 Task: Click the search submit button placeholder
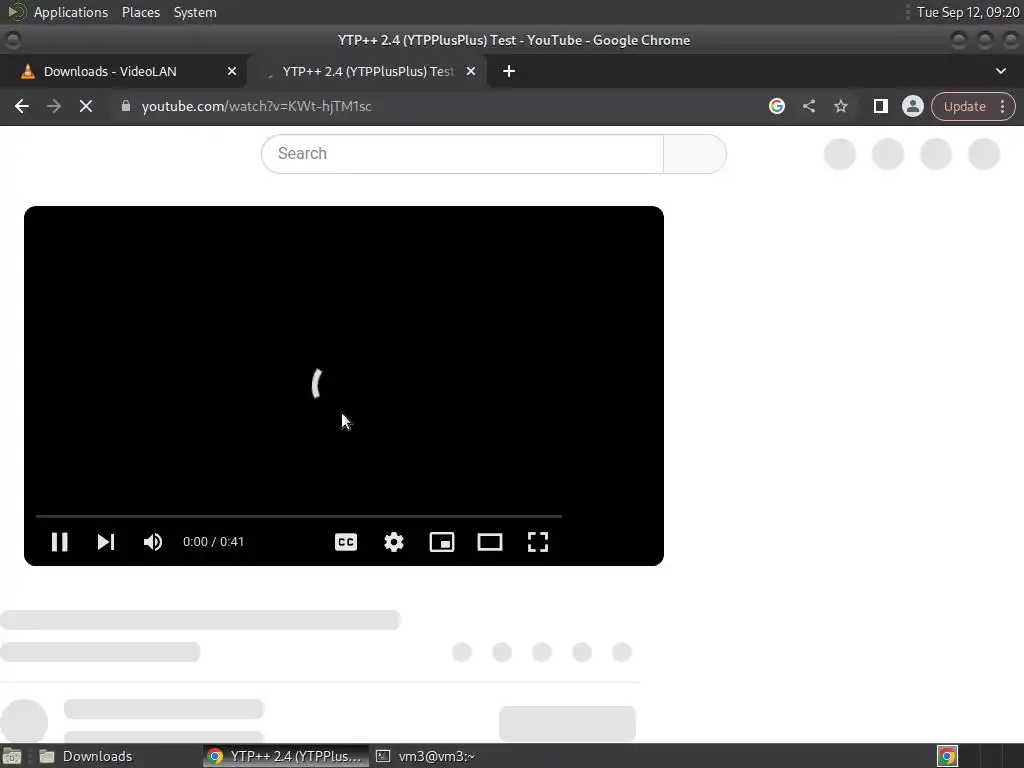(x=694, y=153)
